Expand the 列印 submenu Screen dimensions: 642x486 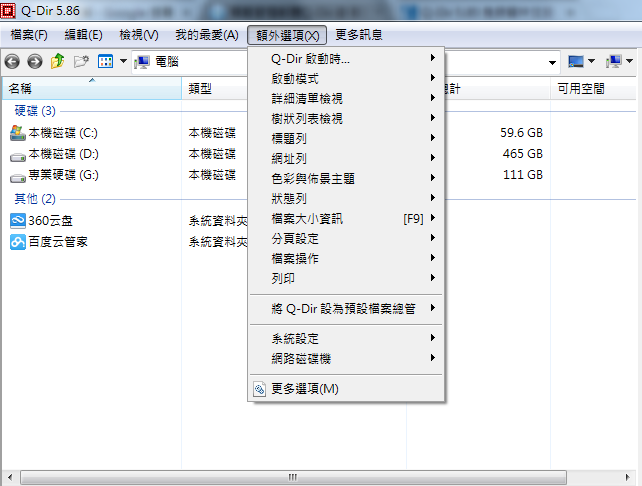(x=346, y=278)
